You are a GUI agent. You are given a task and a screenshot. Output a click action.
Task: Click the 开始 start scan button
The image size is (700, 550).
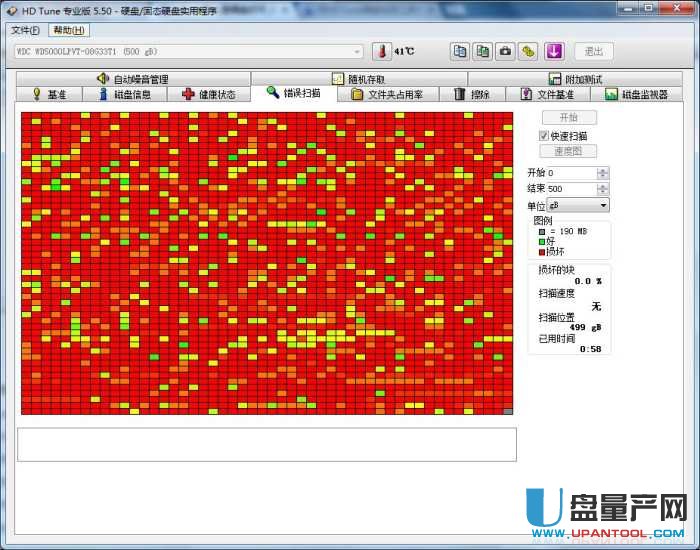coord(568,118)
